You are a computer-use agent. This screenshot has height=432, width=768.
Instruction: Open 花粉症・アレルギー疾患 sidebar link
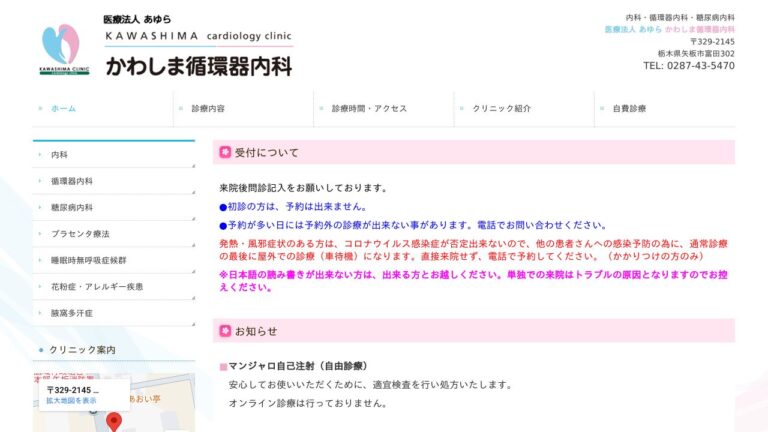(114, 287)
